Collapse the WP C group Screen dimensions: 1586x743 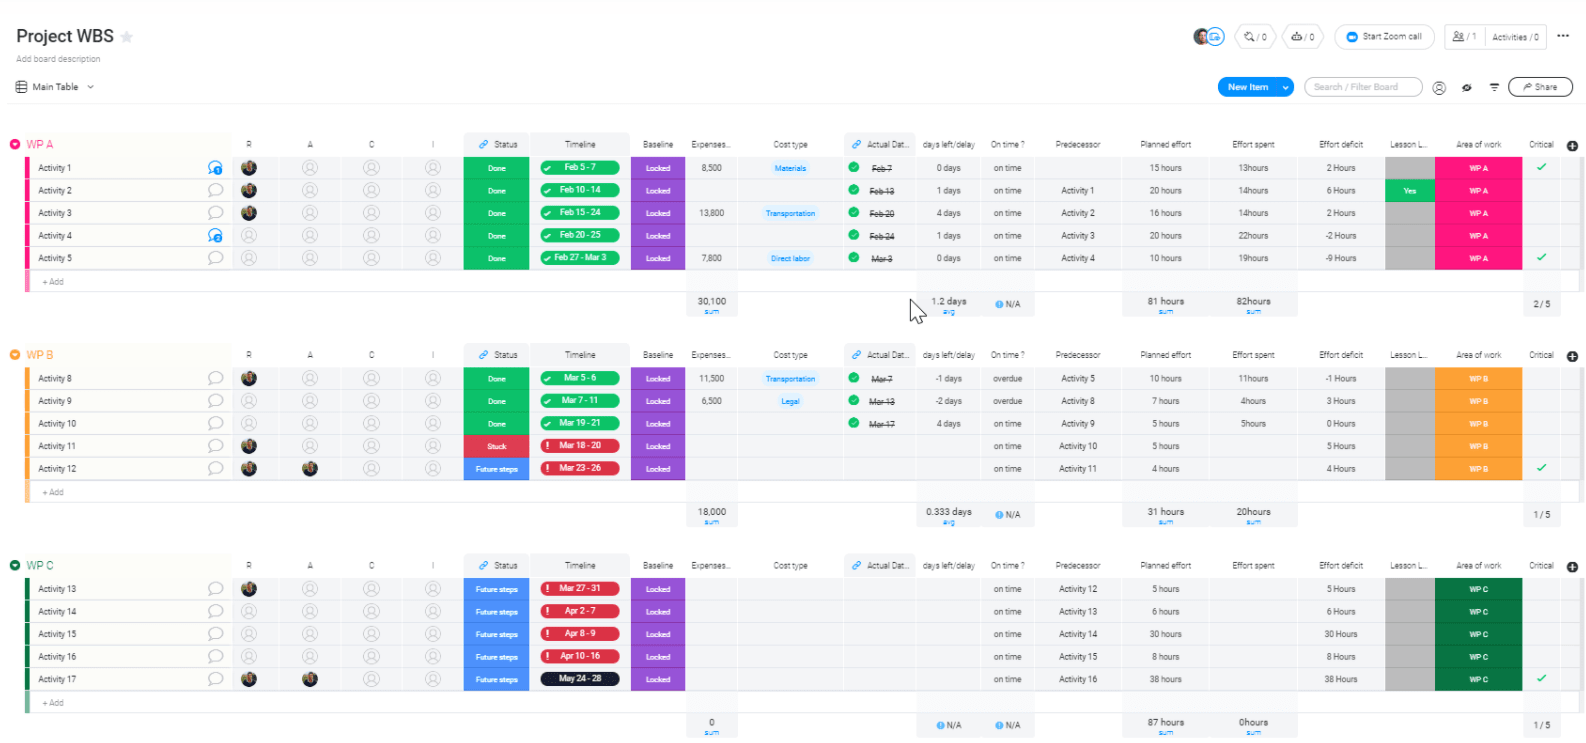(15, 565)
